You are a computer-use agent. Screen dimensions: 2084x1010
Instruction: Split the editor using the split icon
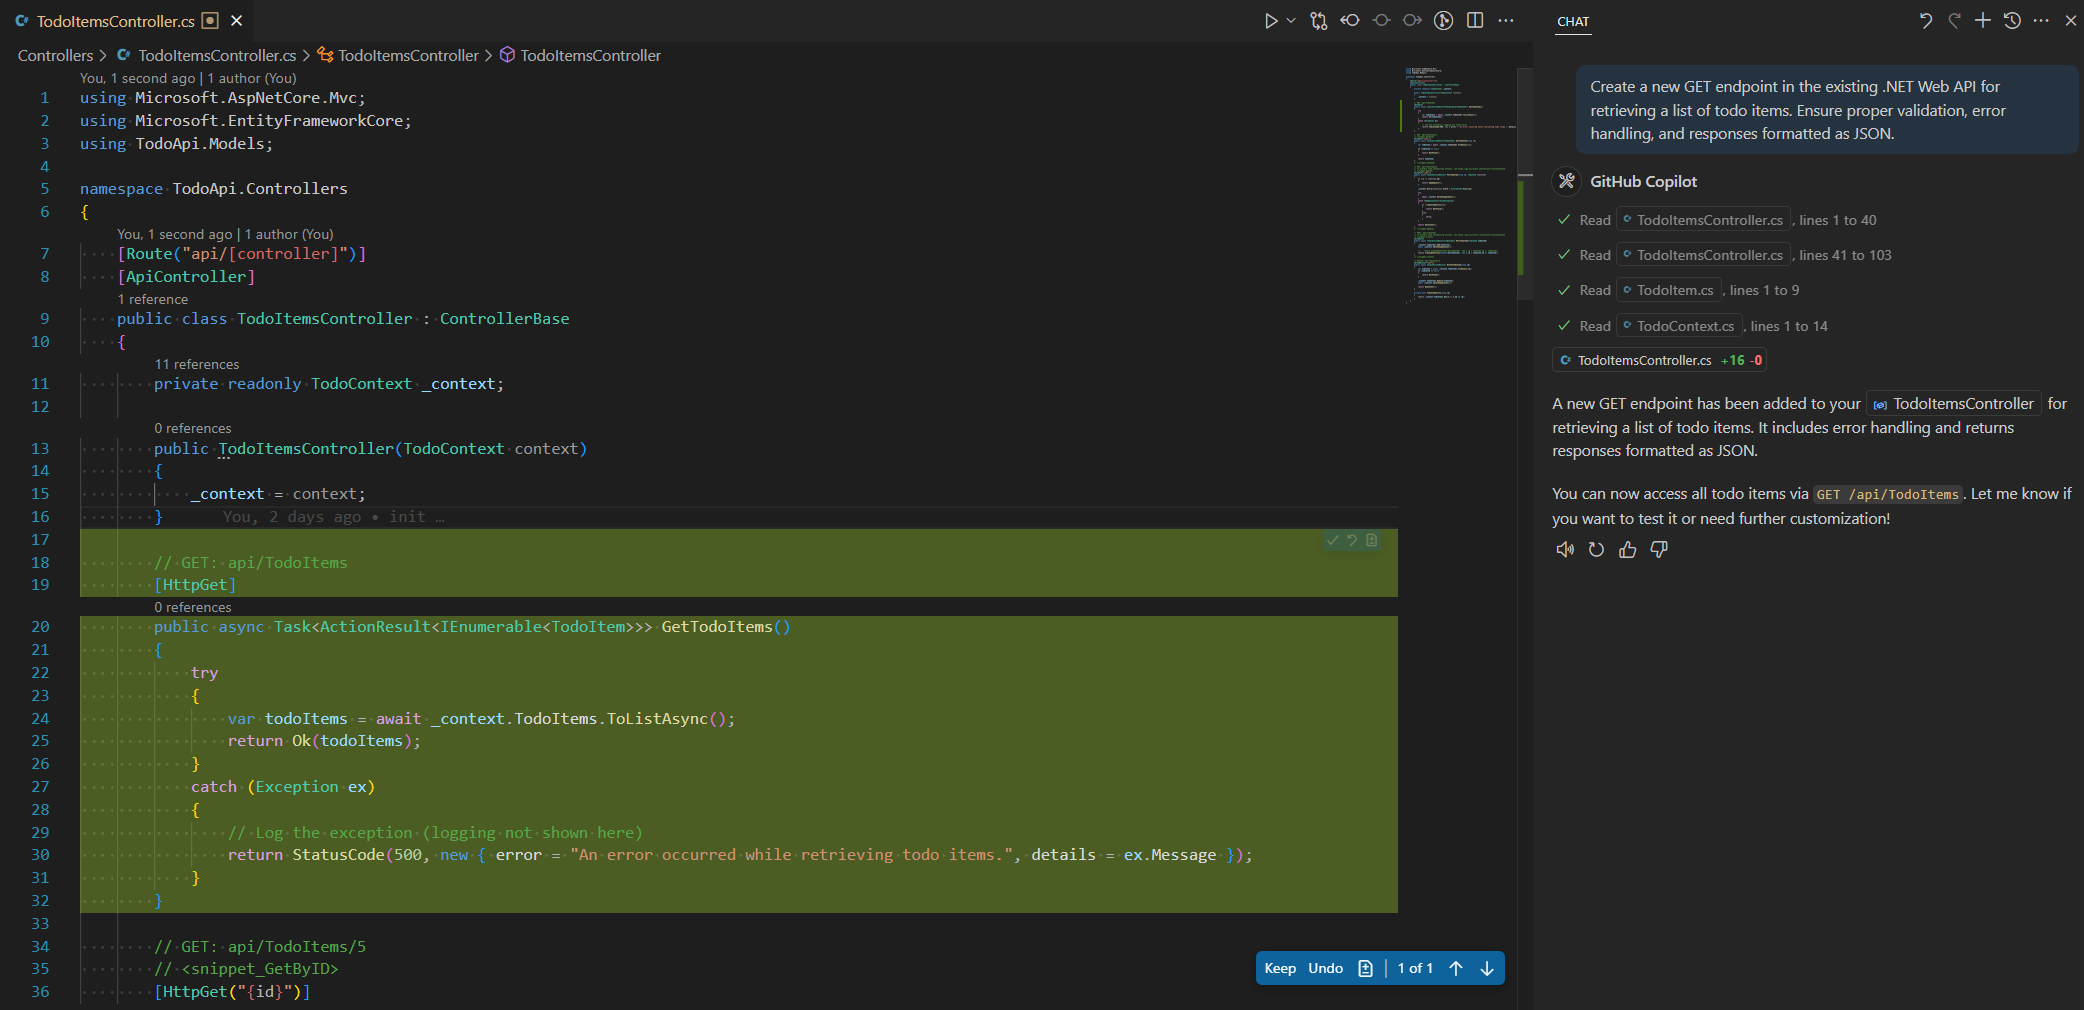[1475, 20]
